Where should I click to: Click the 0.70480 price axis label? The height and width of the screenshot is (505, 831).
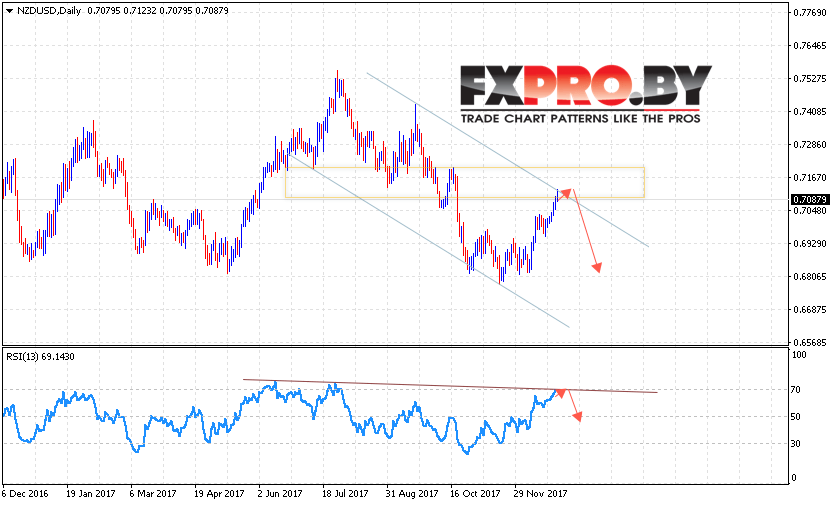point(810,211)
